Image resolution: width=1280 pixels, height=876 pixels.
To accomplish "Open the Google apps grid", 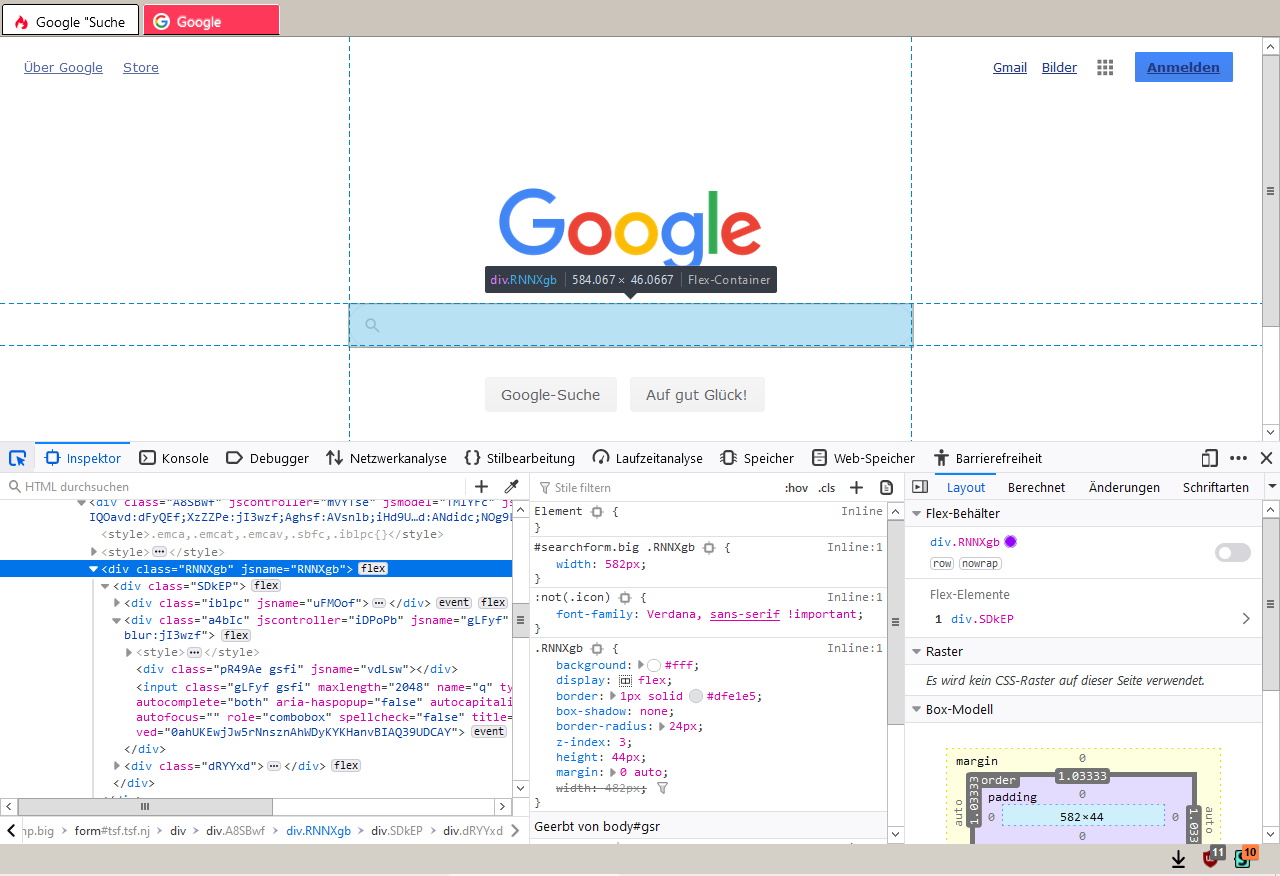I will [1105, 67].
